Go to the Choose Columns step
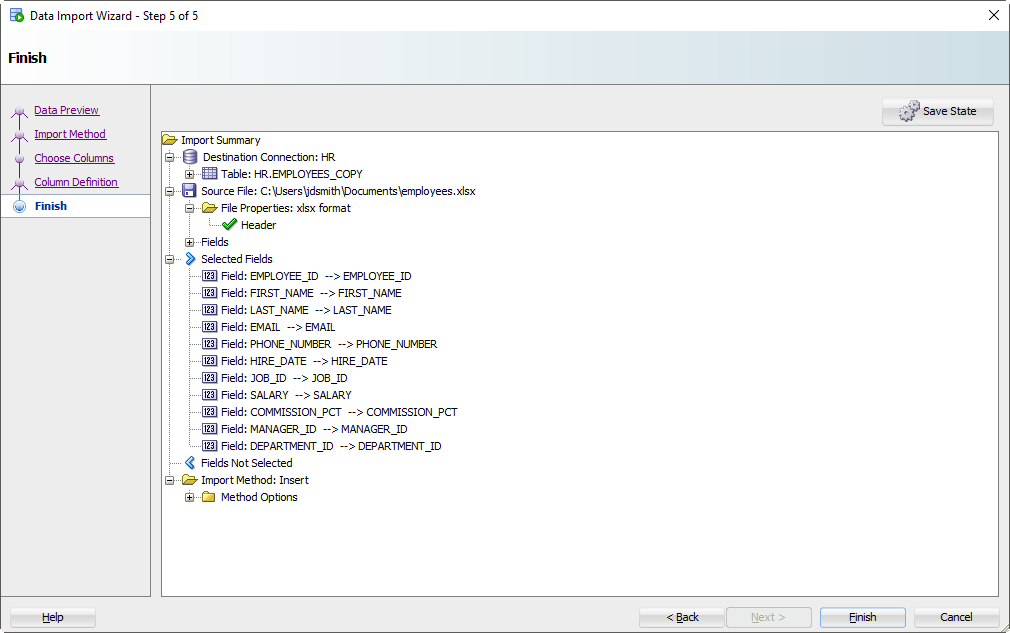1010x633 pixels. 74,158
